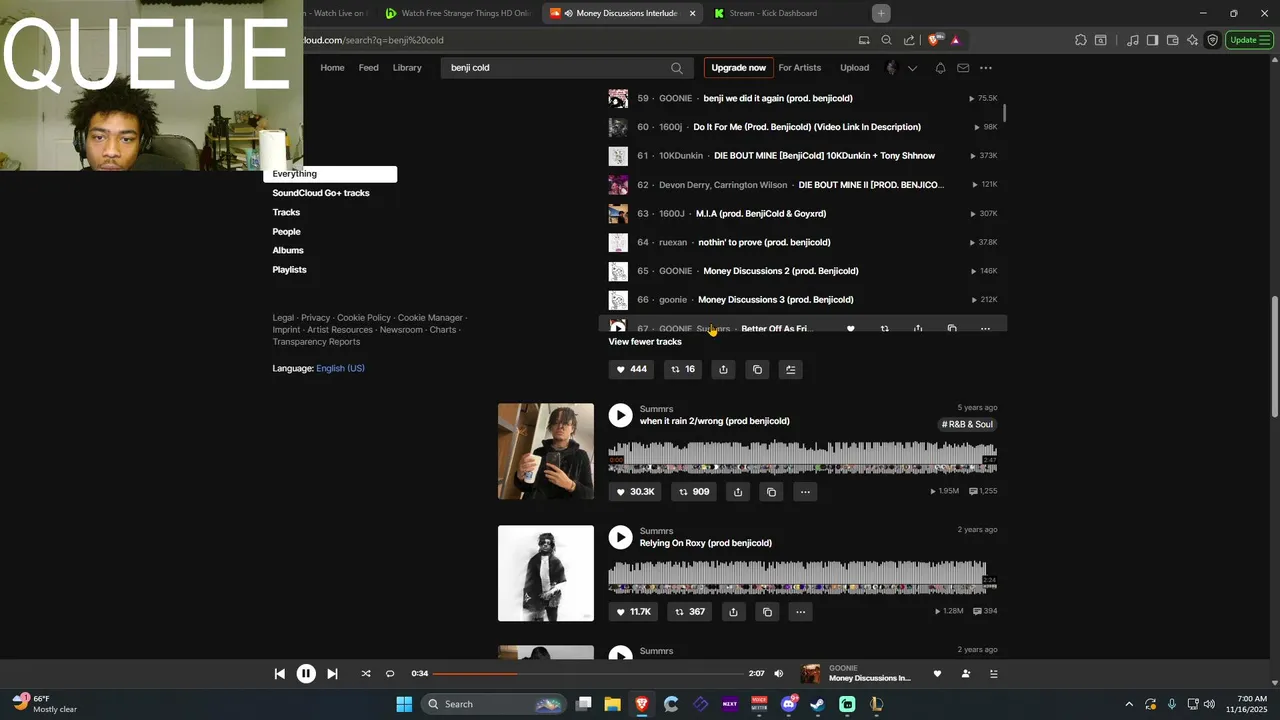Viewport: 1280px width, 720px height.
Task: Share the when it rain 2/wrong track
Action: pyautogui.click(x=738, y=492)
